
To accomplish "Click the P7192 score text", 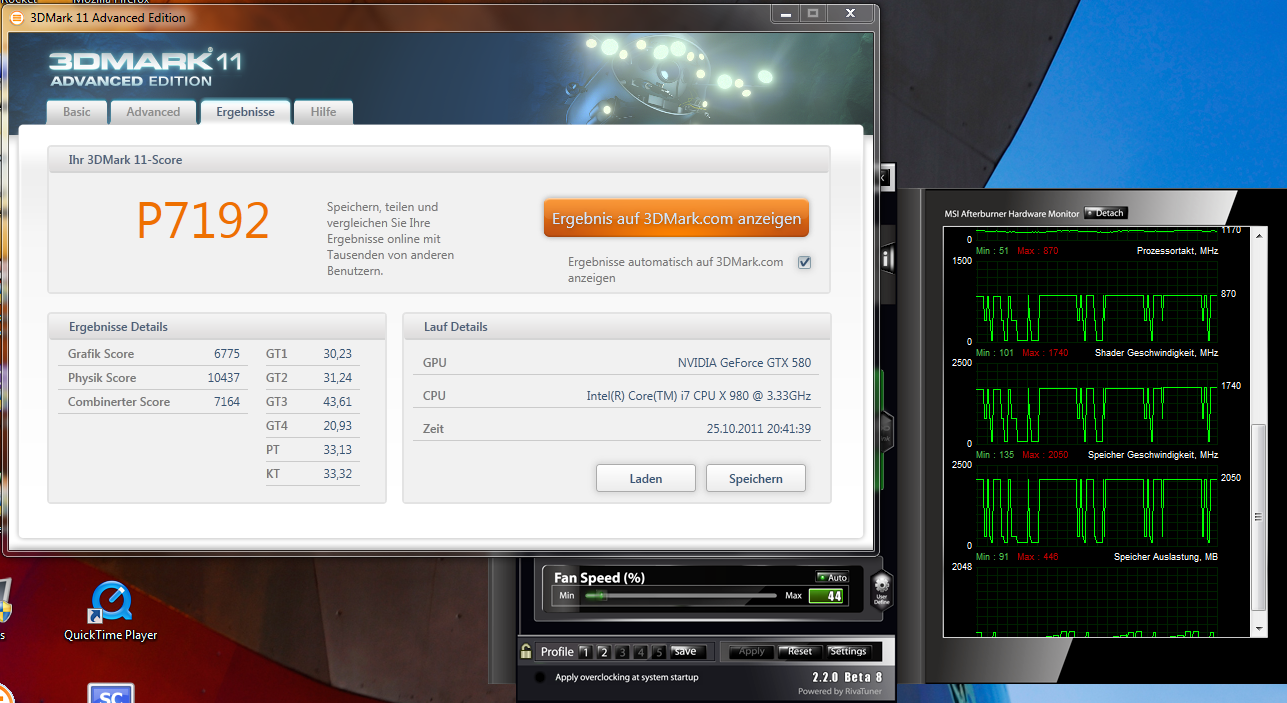I will 203,221.
